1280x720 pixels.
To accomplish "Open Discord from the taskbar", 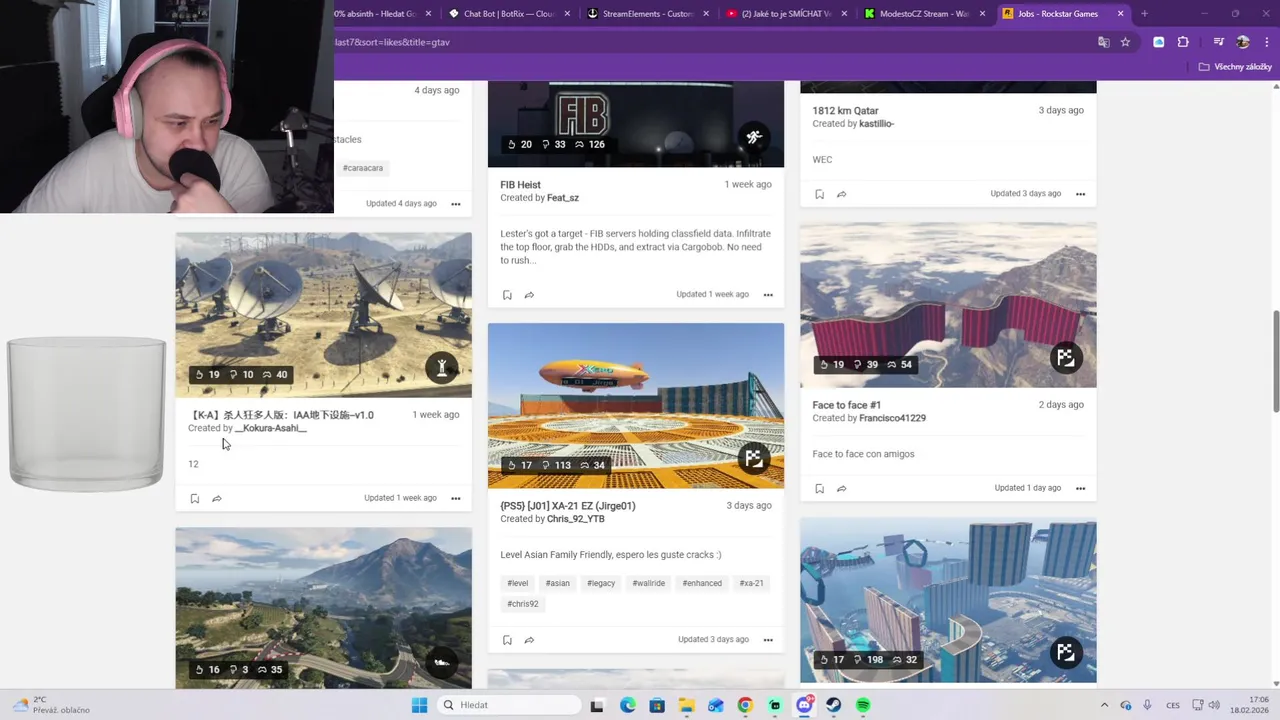I will (804, 705).
